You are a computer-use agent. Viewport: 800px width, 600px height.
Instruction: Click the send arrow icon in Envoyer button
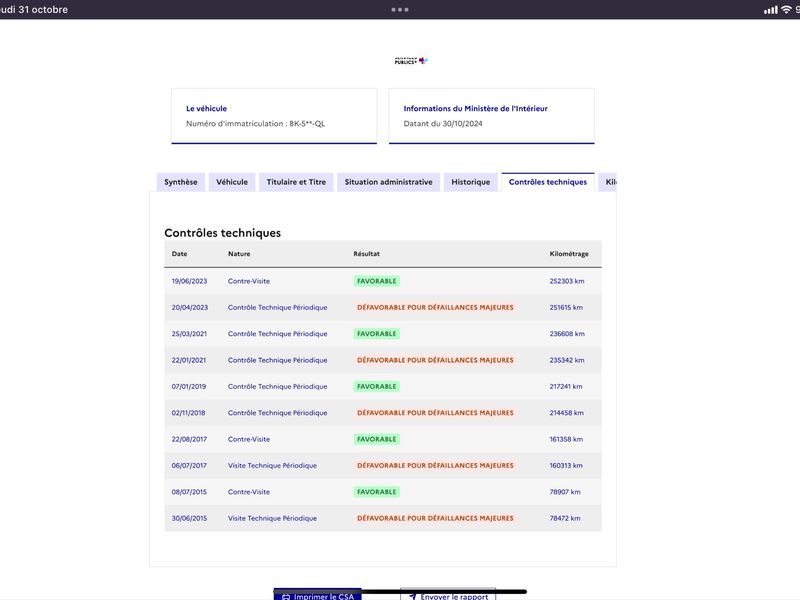(x=412, y=596)
